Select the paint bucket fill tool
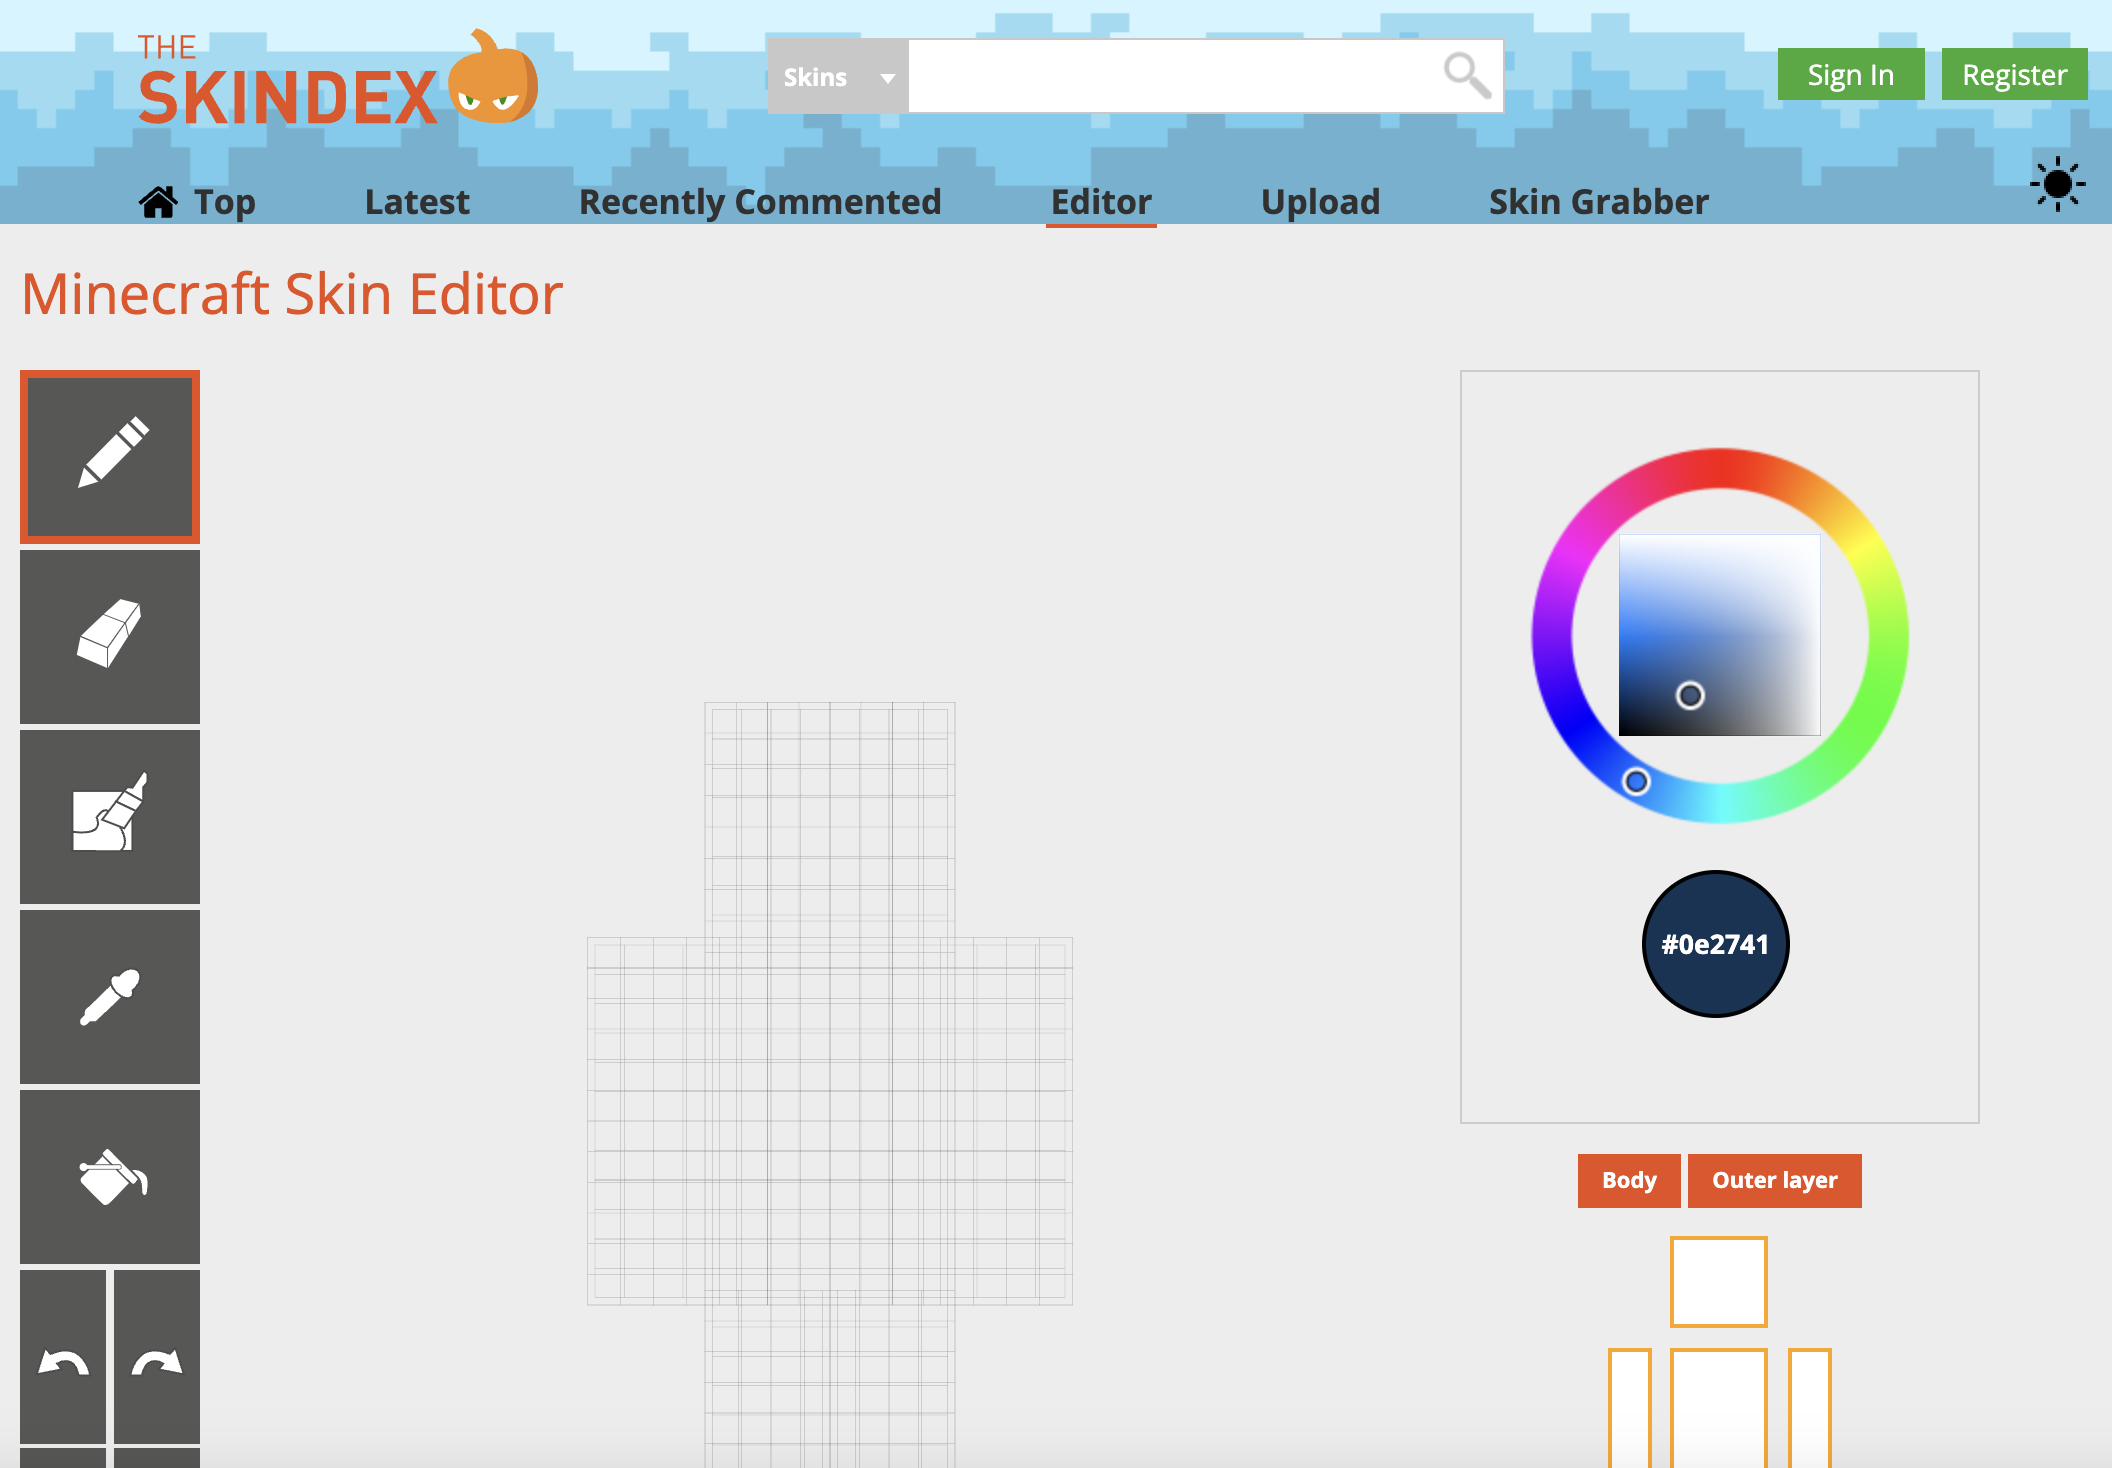The width and height of the screenshot is (2112, 1468). point(110,1176)
